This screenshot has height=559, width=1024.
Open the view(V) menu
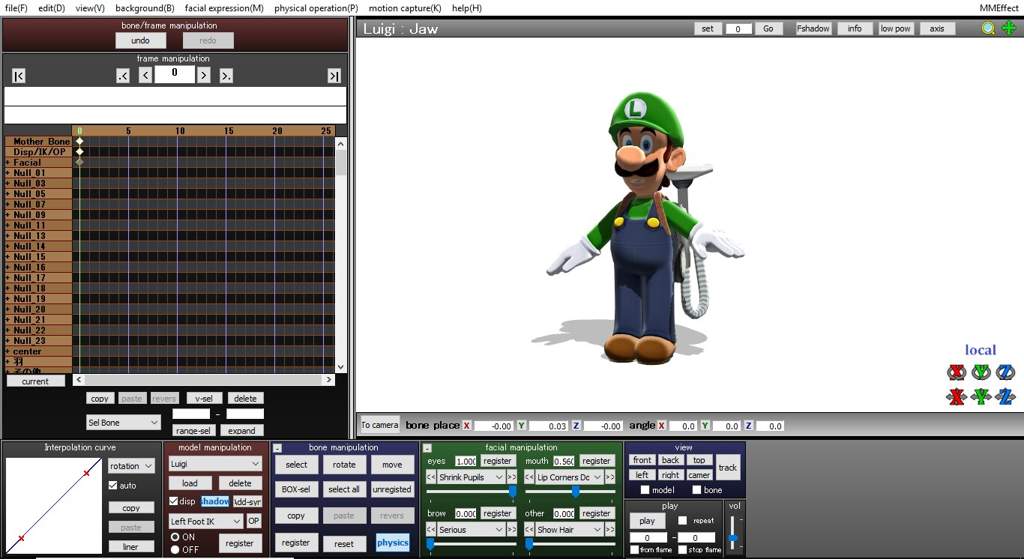(x=90, y=8)
